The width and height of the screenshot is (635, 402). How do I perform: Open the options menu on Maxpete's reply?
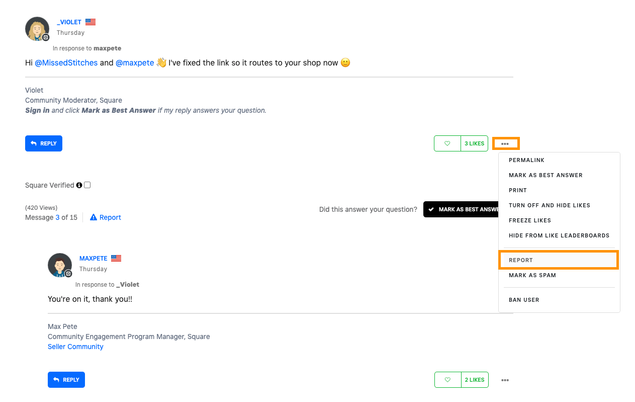(x=505, y=380)
